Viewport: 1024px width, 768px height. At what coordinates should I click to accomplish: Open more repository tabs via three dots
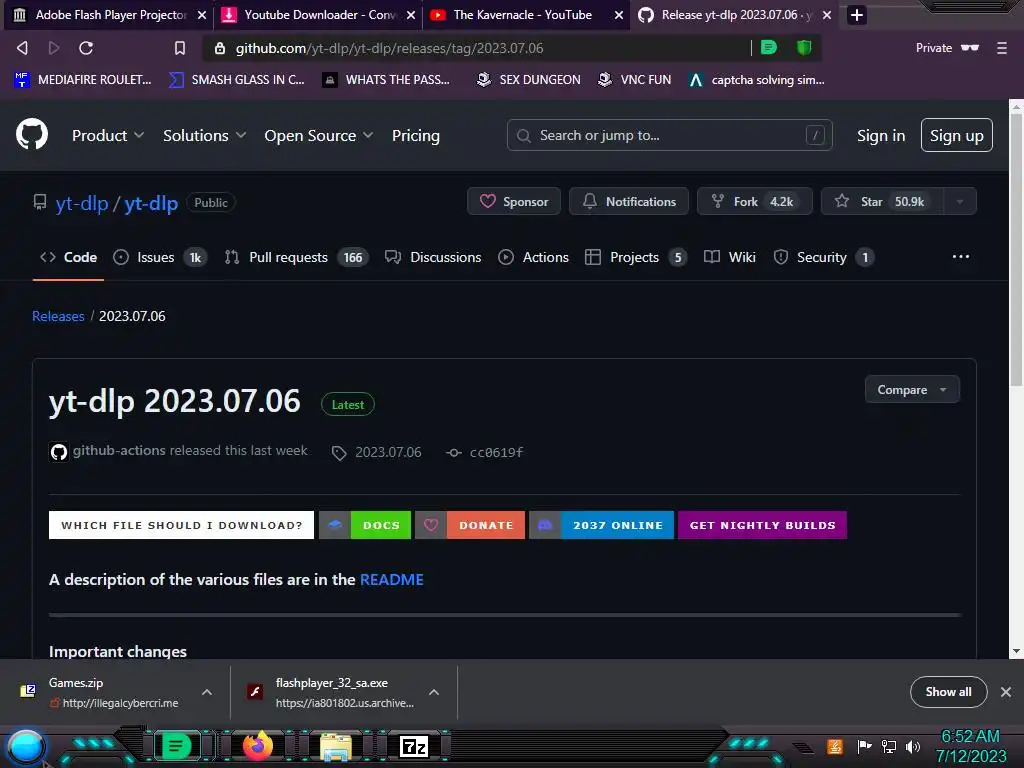(961, 257)
